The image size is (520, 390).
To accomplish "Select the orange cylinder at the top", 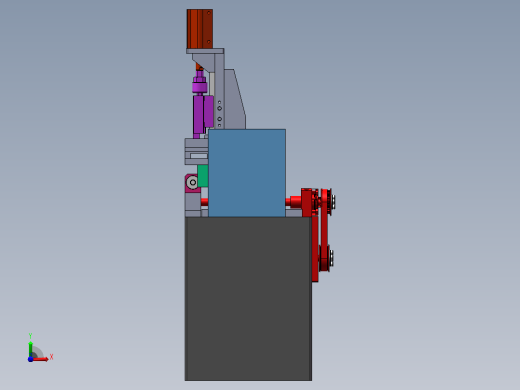I will (x=200, y=29).
